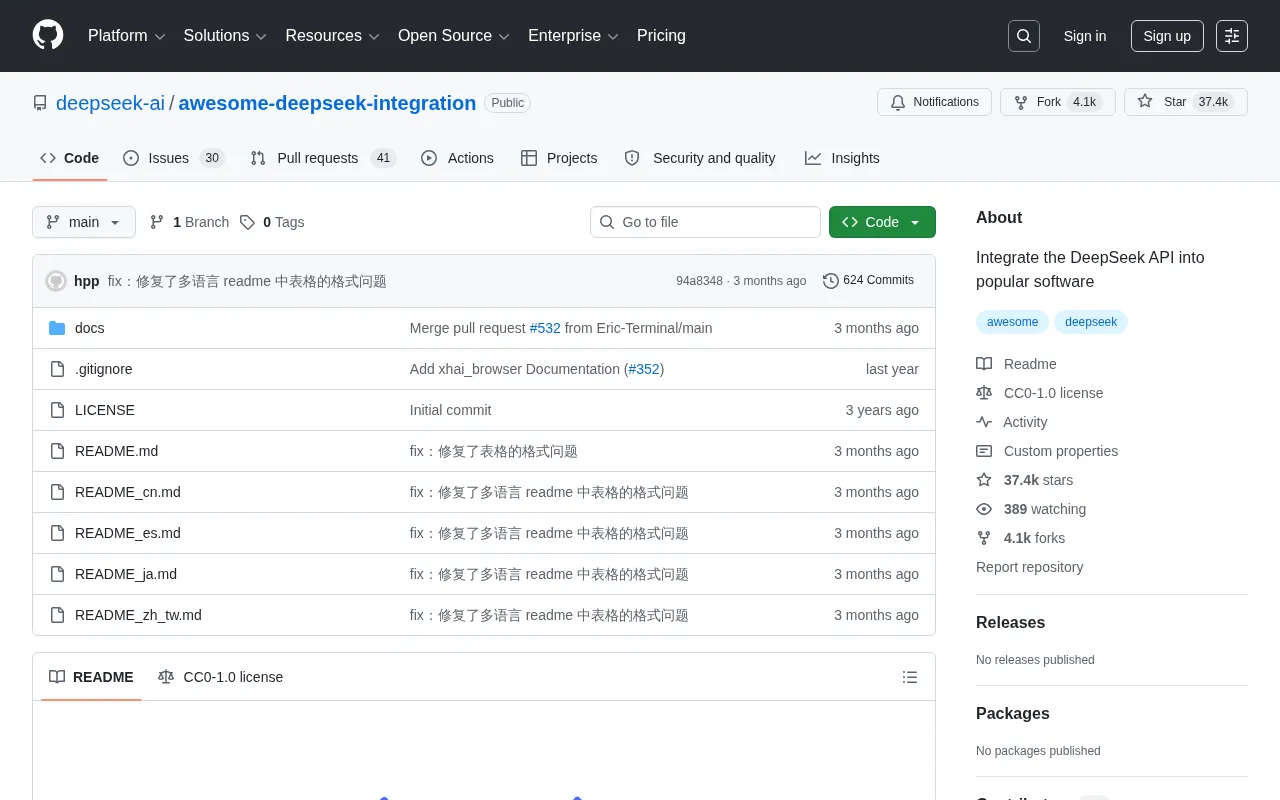Fork this repository
The image size is (1280, 800).
[1058, 102]
